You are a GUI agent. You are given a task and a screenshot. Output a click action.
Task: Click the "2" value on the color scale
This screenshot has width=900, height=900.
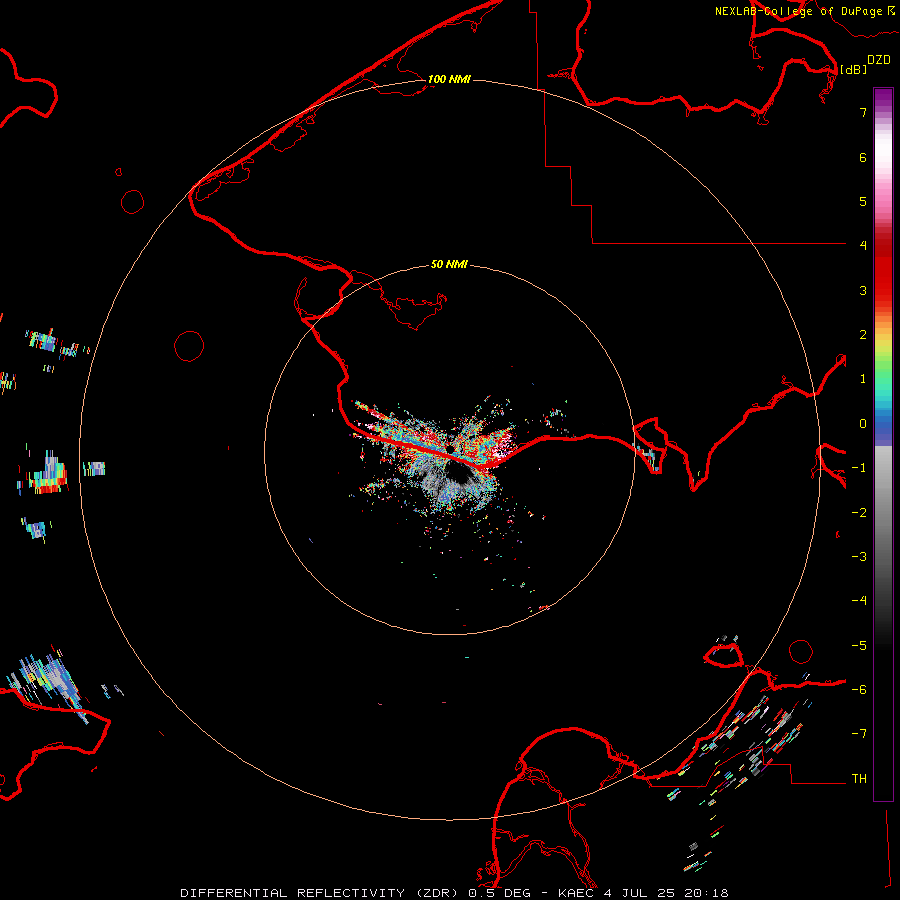pos(863,335)
